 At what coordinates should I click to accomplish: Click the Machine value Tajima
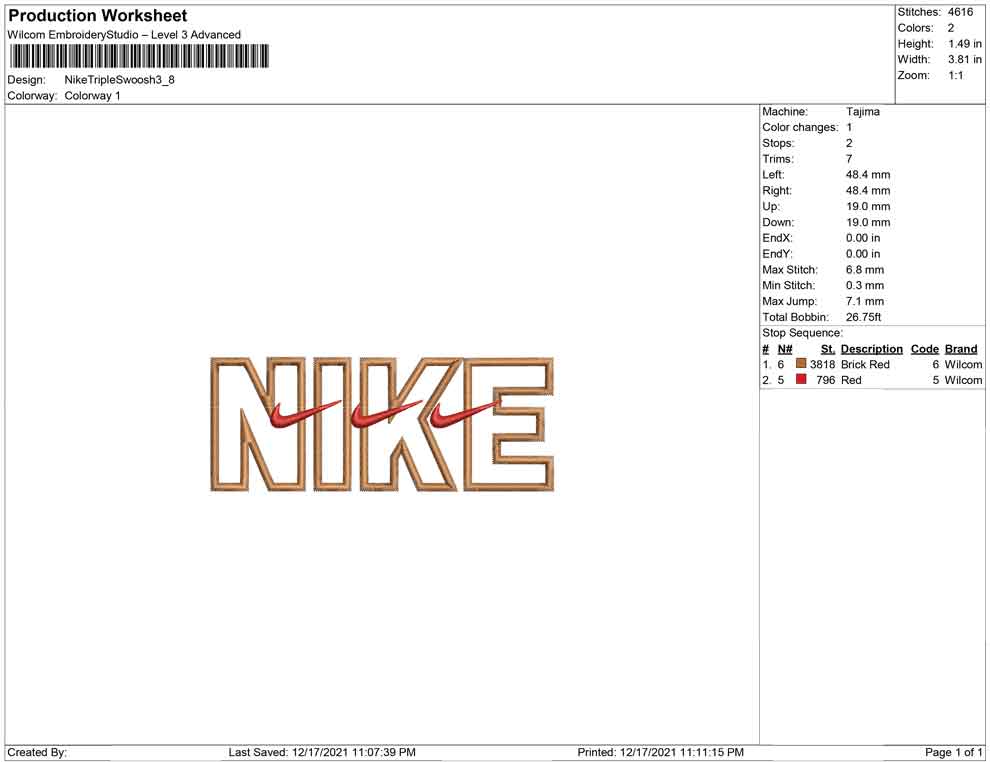tap(862, 111)
